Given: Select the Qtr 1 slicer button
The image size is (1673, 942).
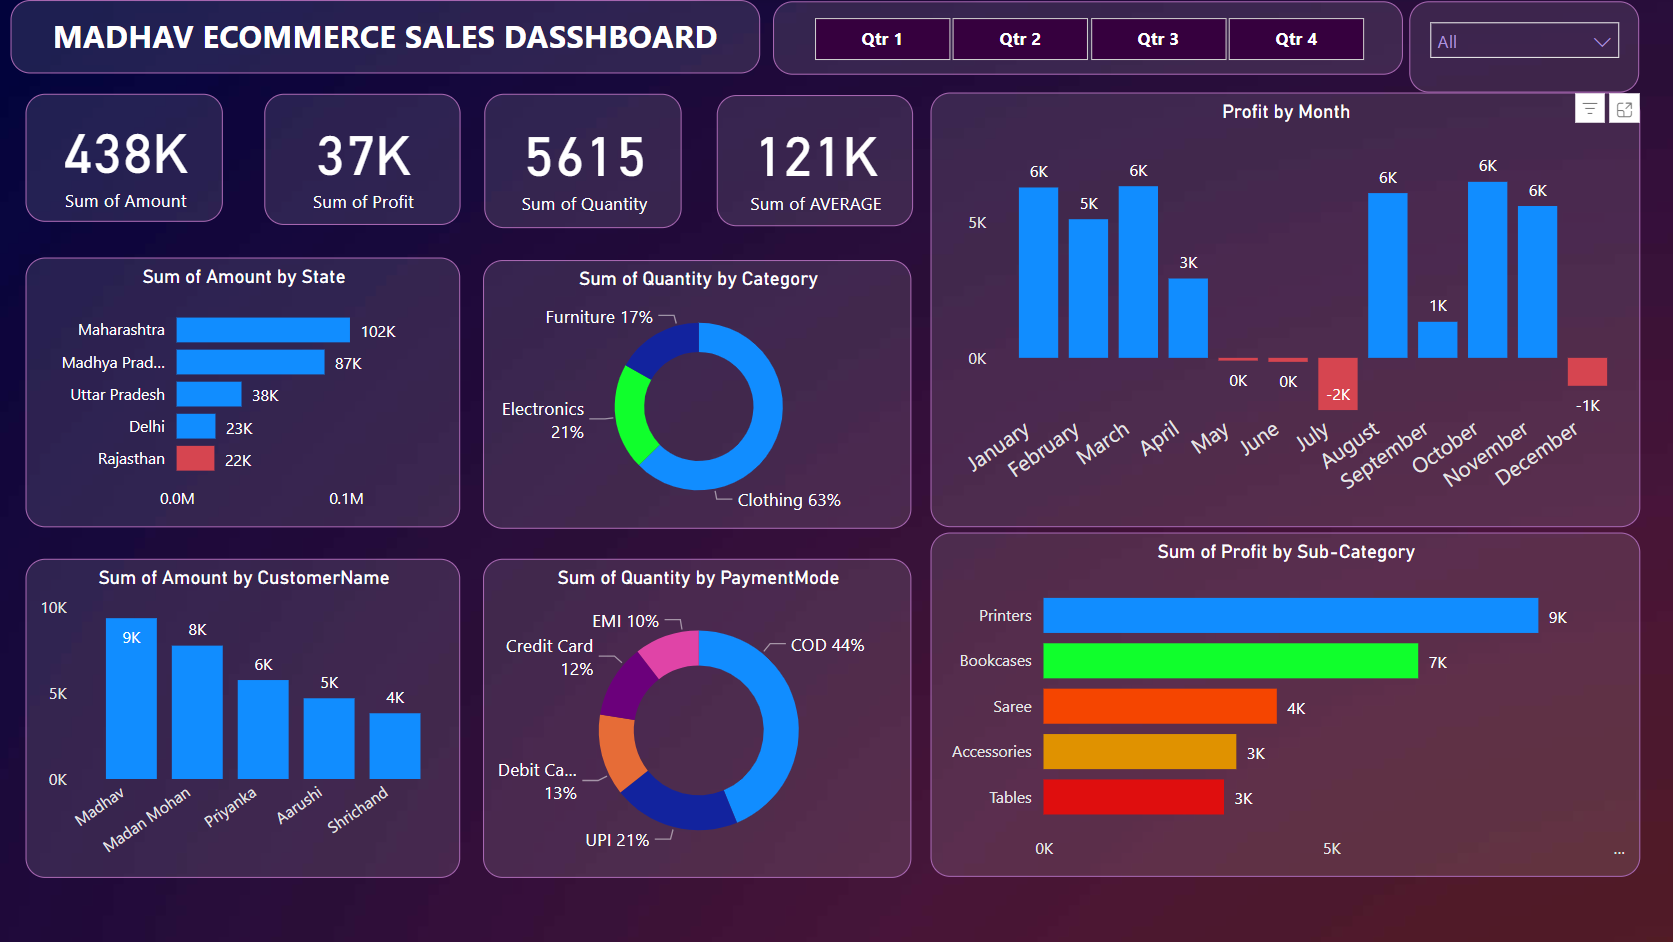Looking at the screenshot, I should pyautogui.click(x=882, y=39).
